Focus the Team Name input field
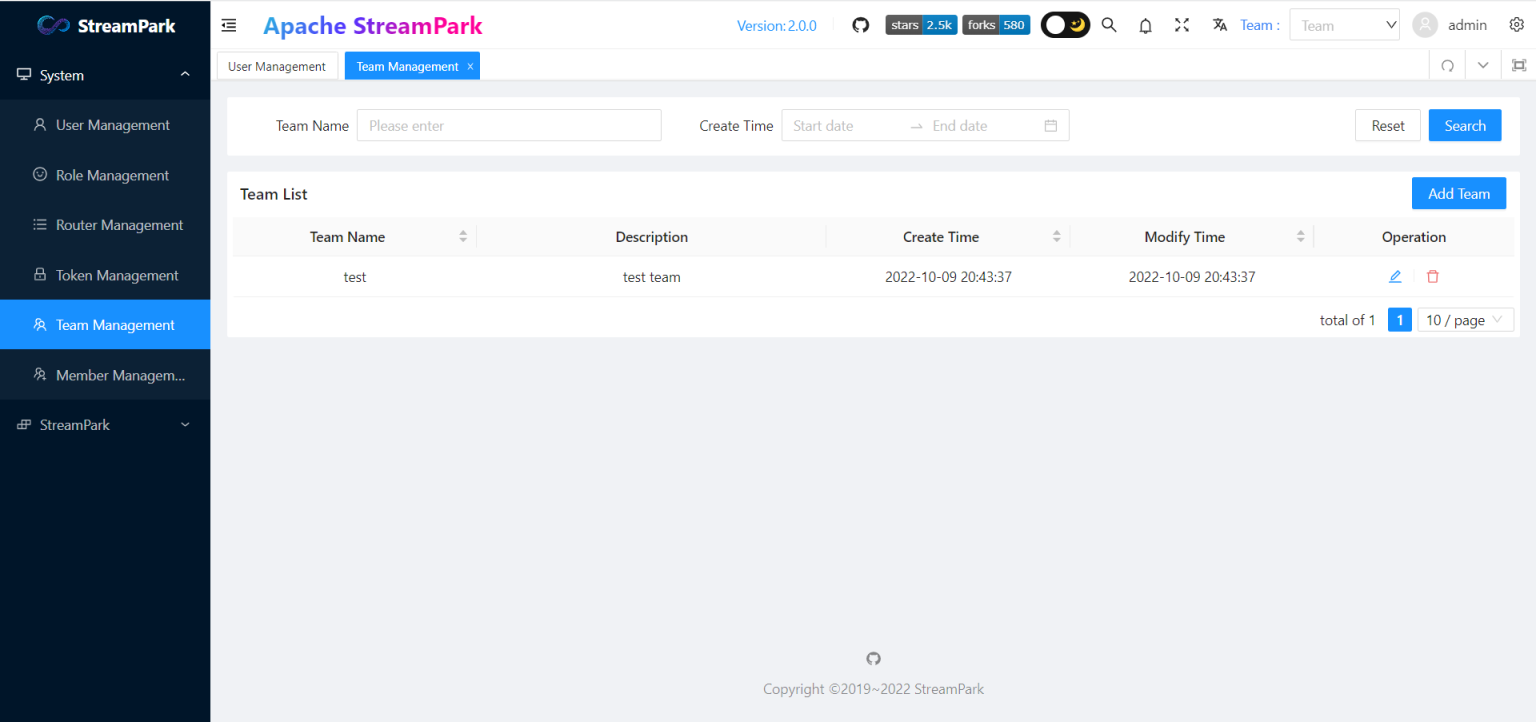The height and width of the screenshot is (722, 1536). pos(509,125)
